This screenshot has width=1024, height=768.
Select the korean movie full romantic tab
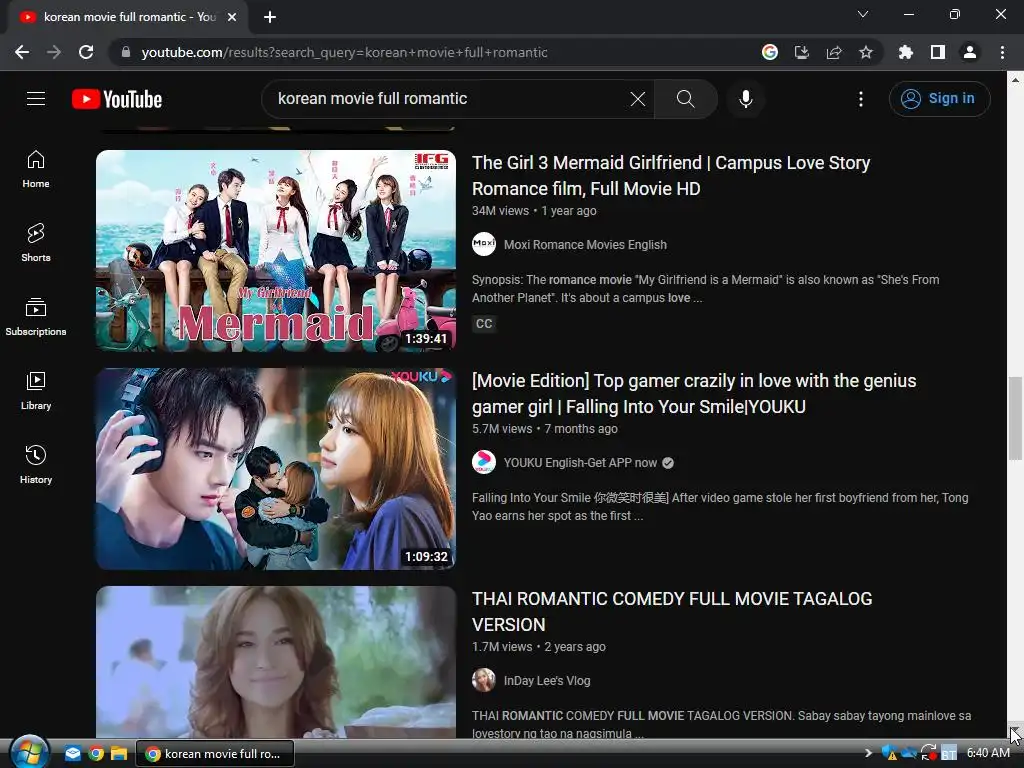(127, 17)
